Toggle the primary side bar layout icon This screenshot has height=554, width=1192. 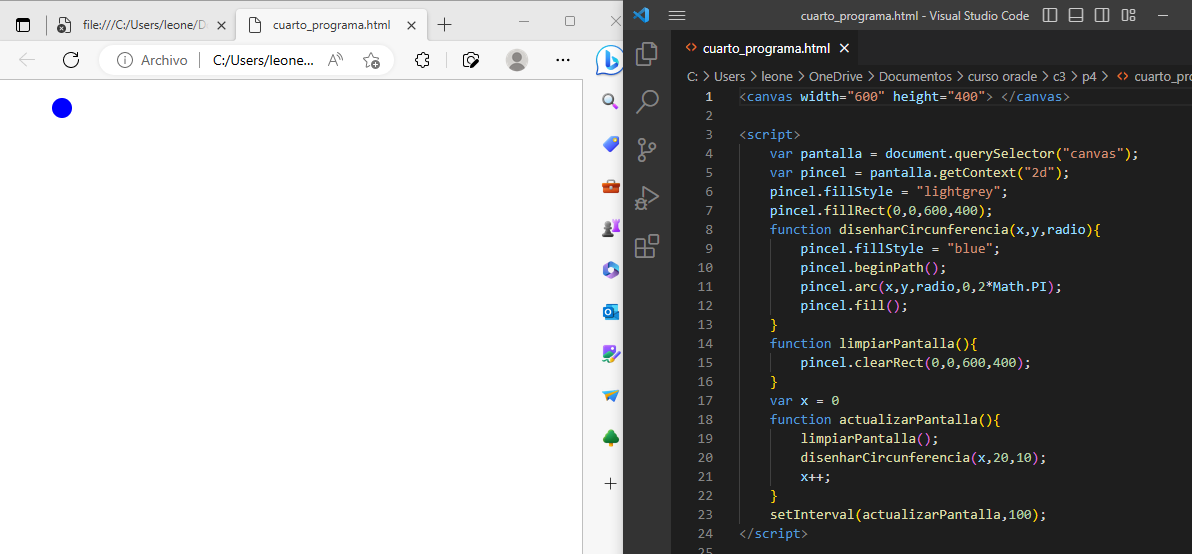tap(1050, 15)
